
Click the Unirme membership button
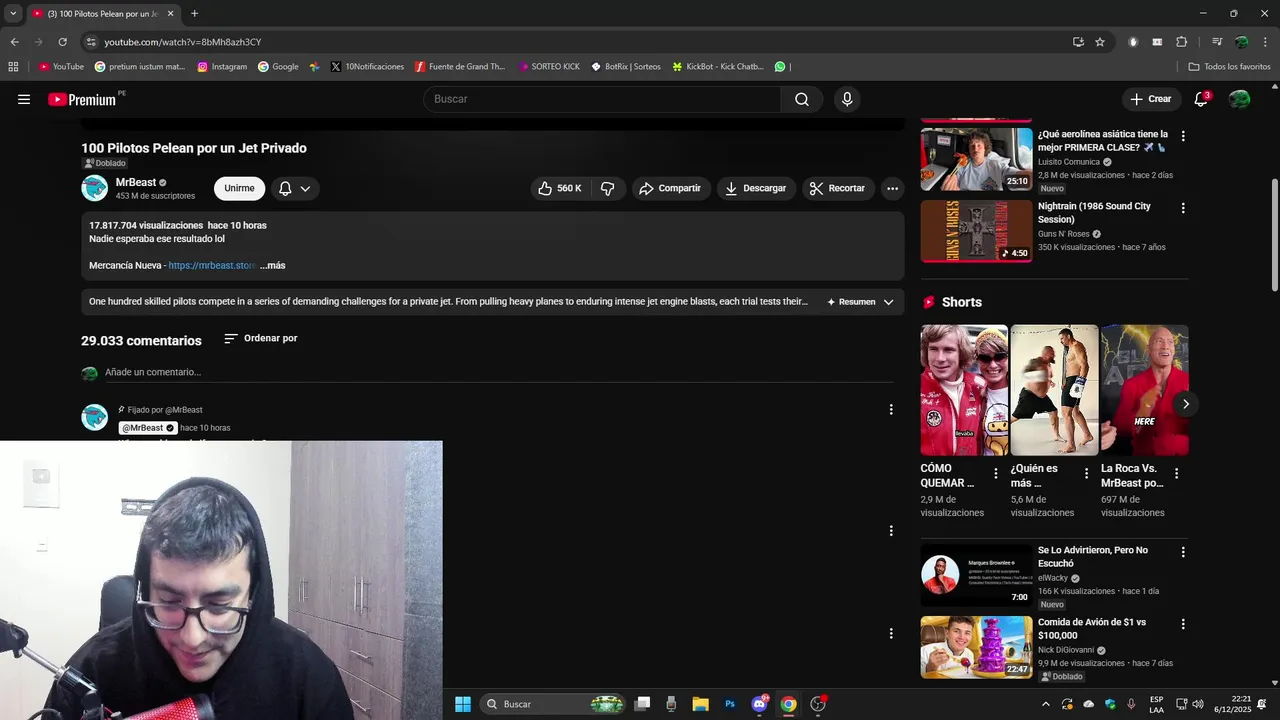(239, 188)
